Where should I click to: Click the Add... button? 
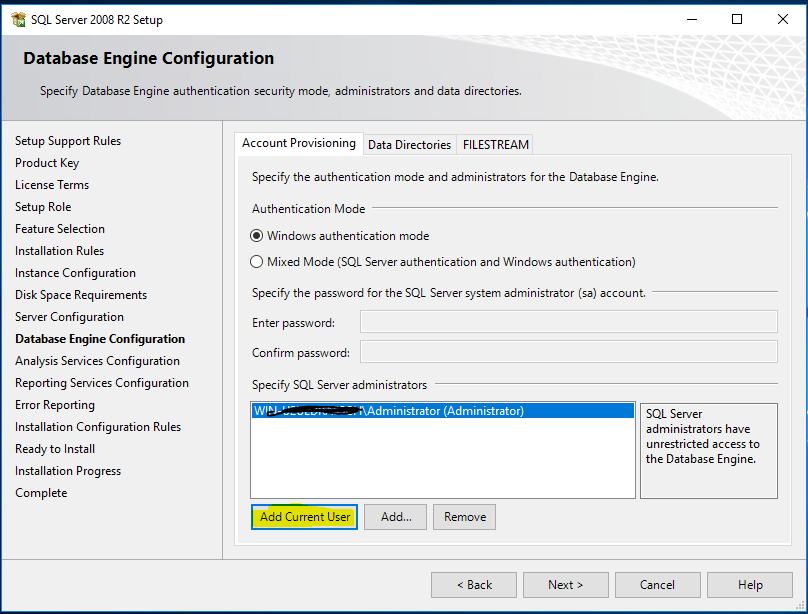(x=396, y=517)
